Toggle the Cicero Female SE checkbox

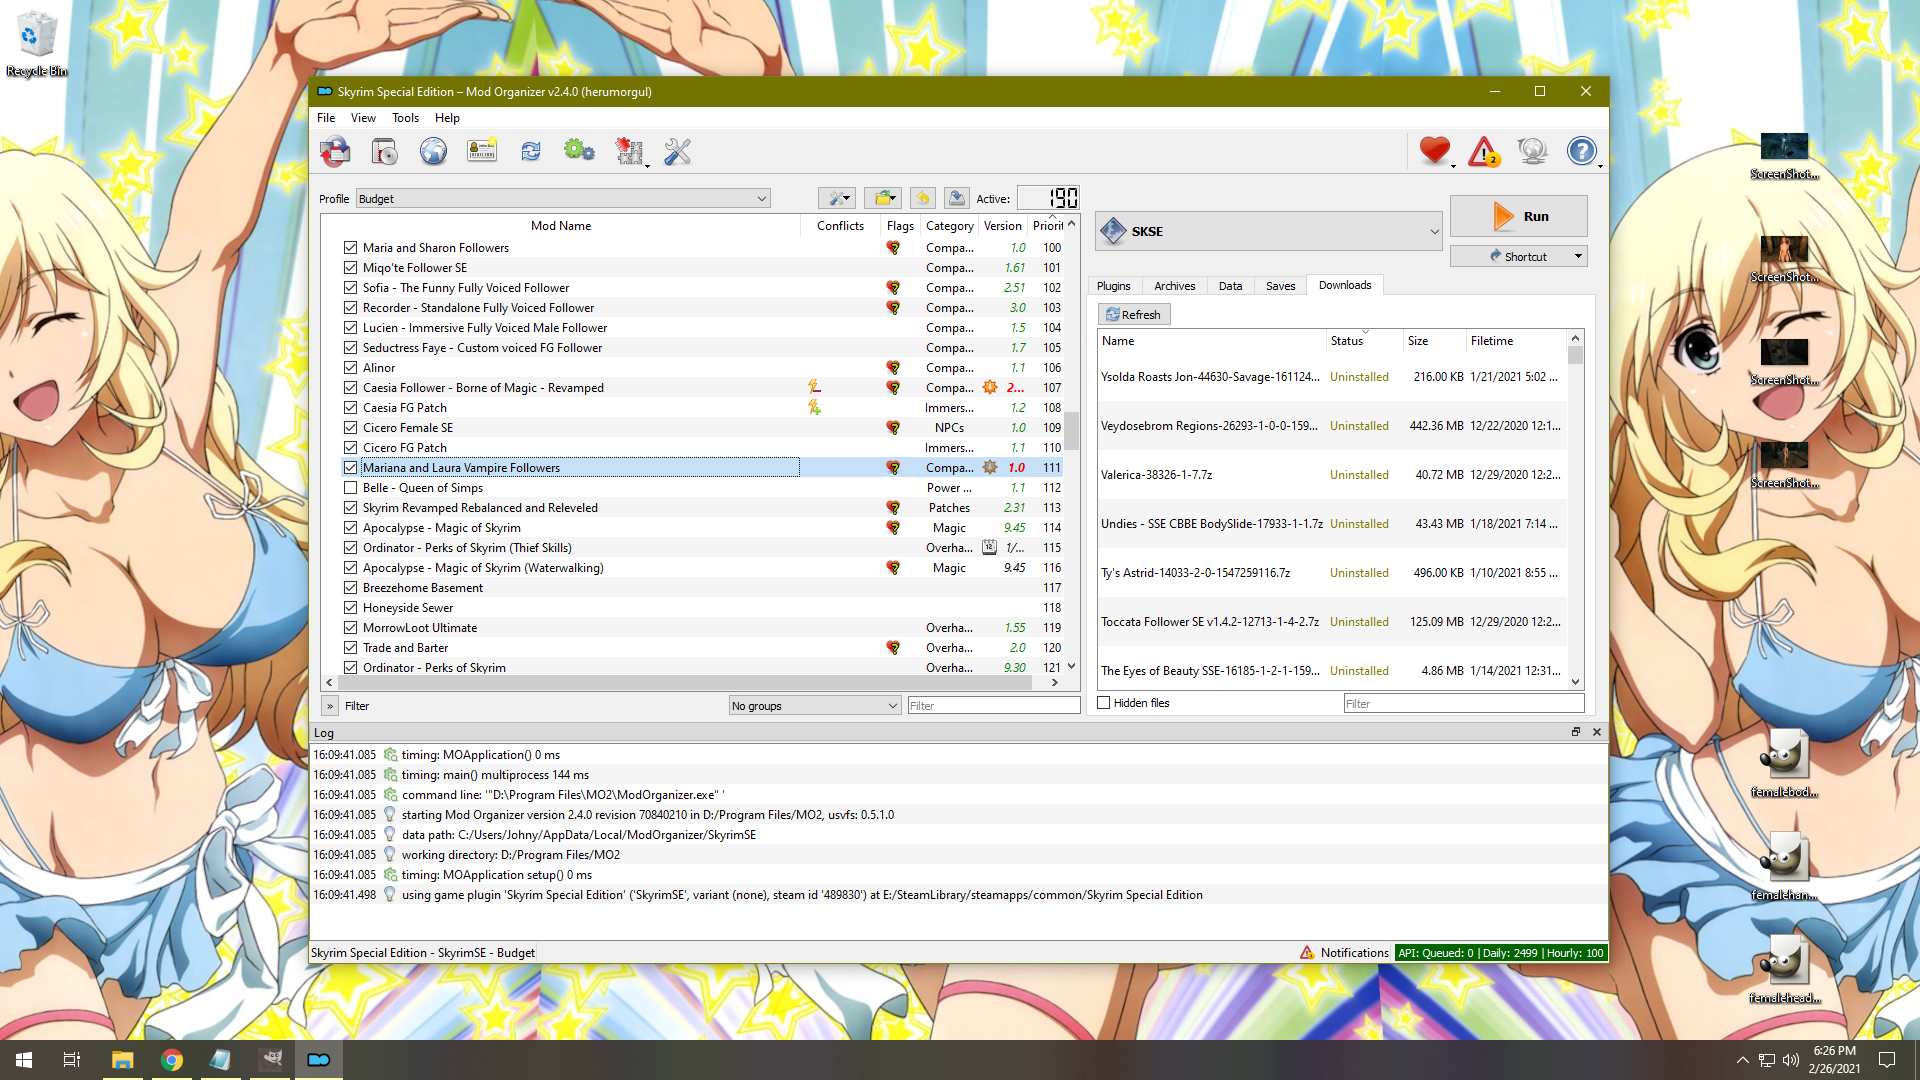pos(350,428)
